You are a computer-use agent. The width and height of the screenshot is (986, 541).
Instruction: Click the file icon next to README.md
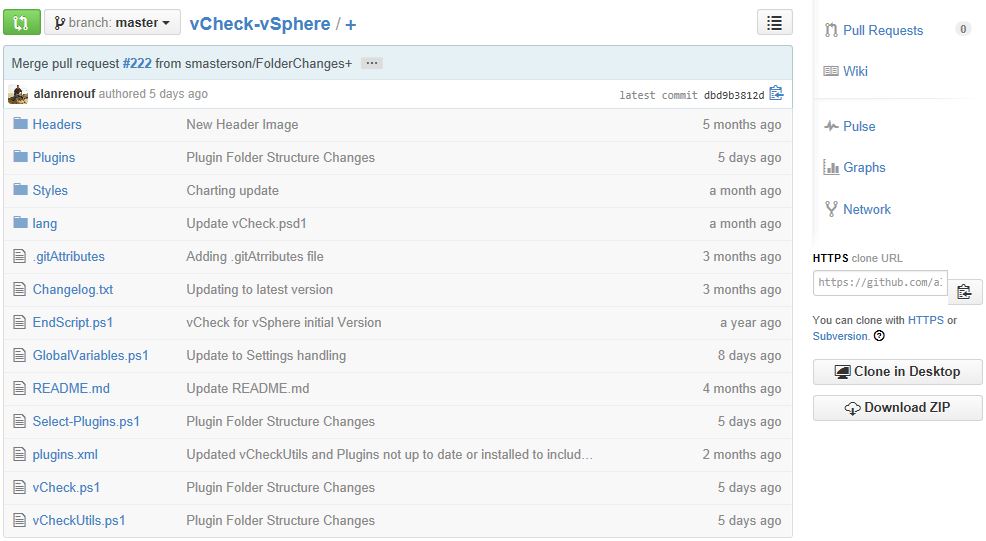[20, 388]
